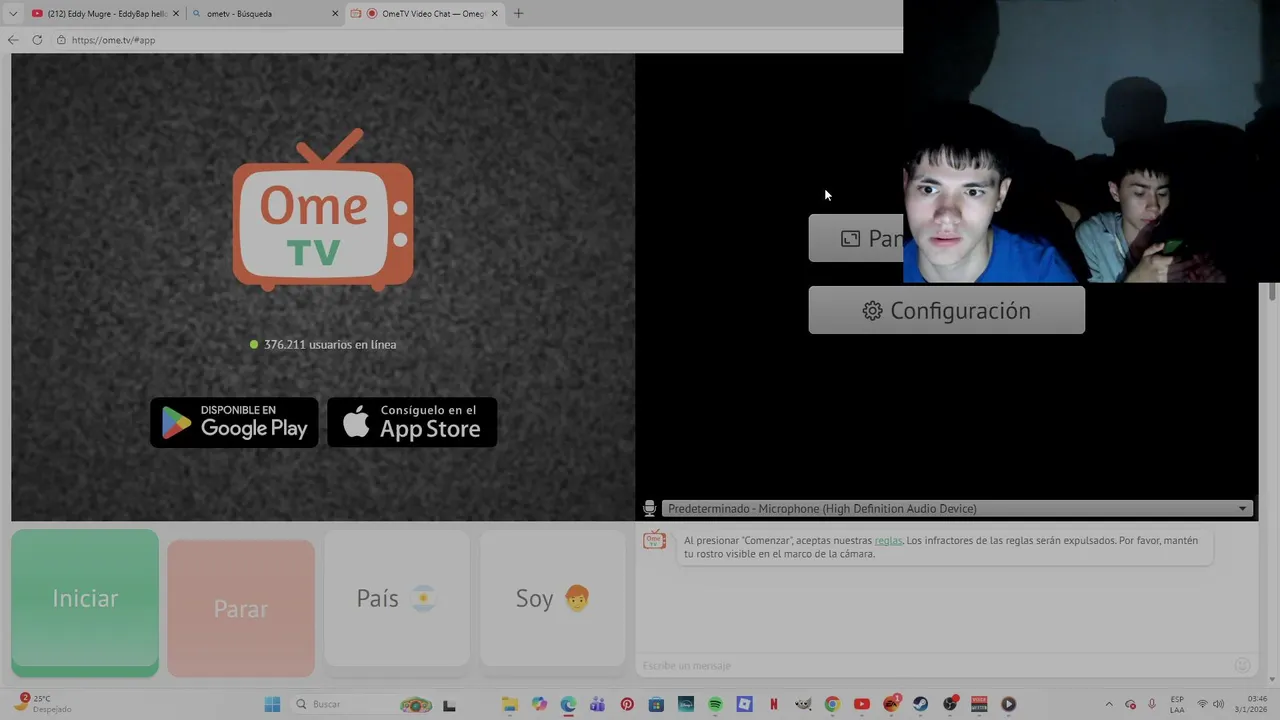Click the microphone icon beside device list
This screenshot has height=720, width=1280.
click(x=649, y=508)
